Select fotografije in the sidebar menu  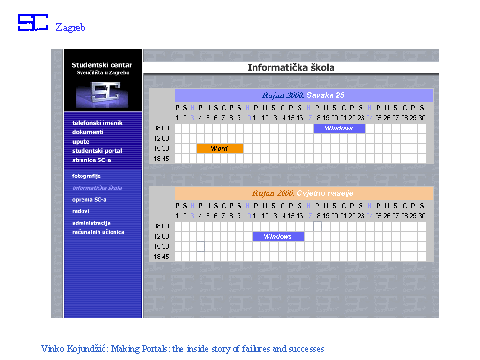point(86,176)
